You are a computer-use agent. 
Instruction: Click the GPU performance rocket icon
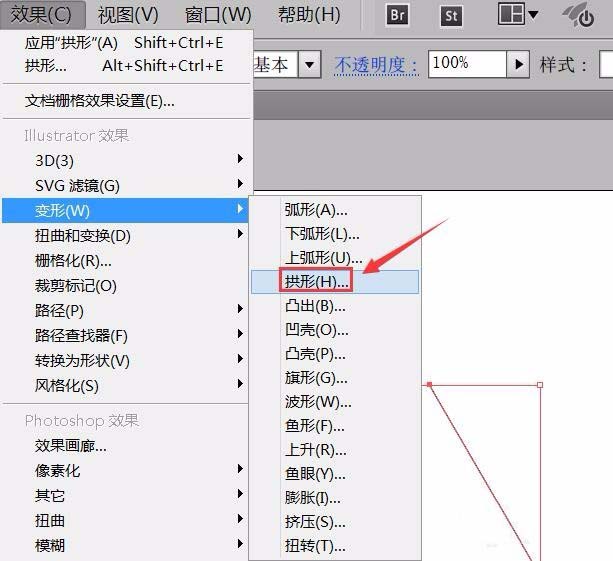[x=579, y=15]
